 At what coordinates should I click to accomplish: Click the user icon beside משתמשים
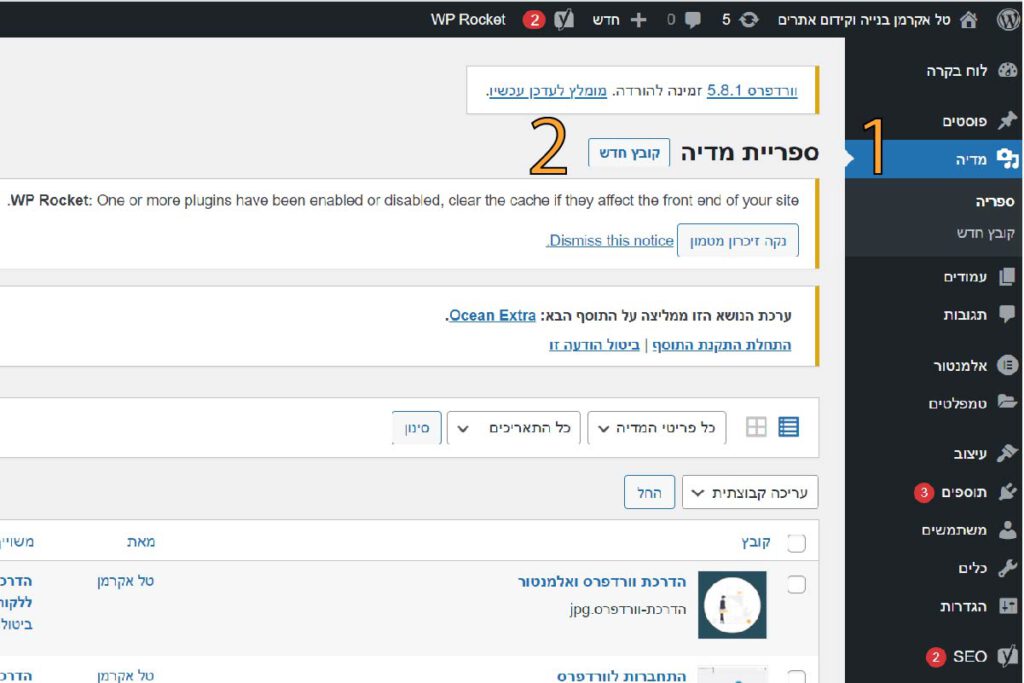1008,530
